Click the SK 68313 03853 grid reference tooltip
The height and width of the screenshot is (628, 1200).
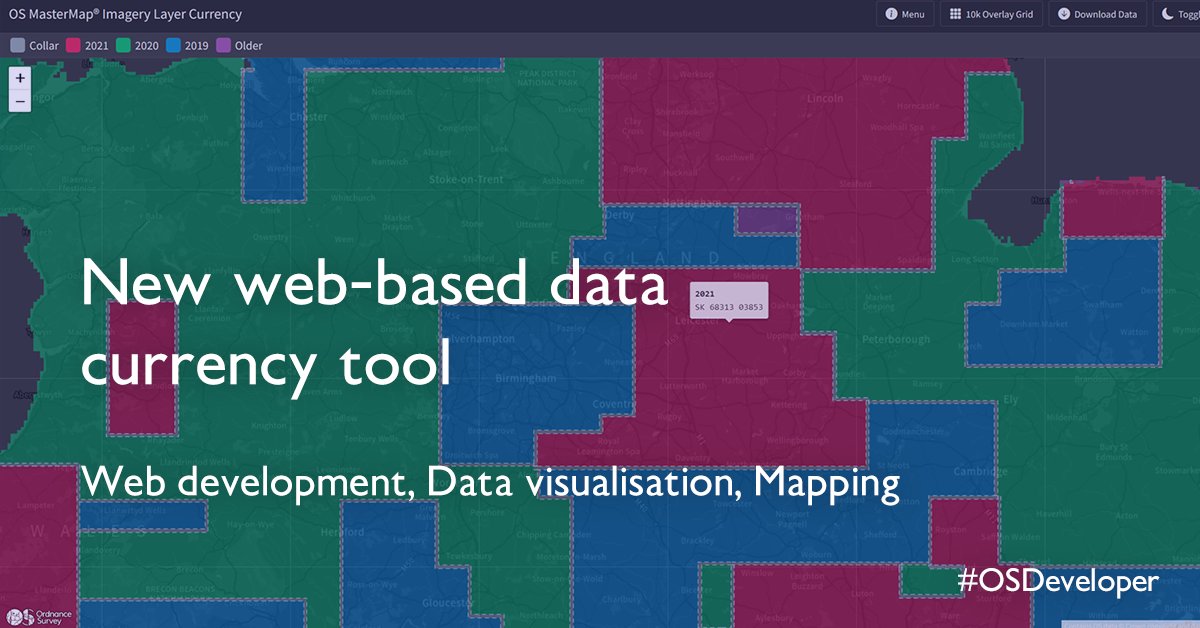(729, 300)
